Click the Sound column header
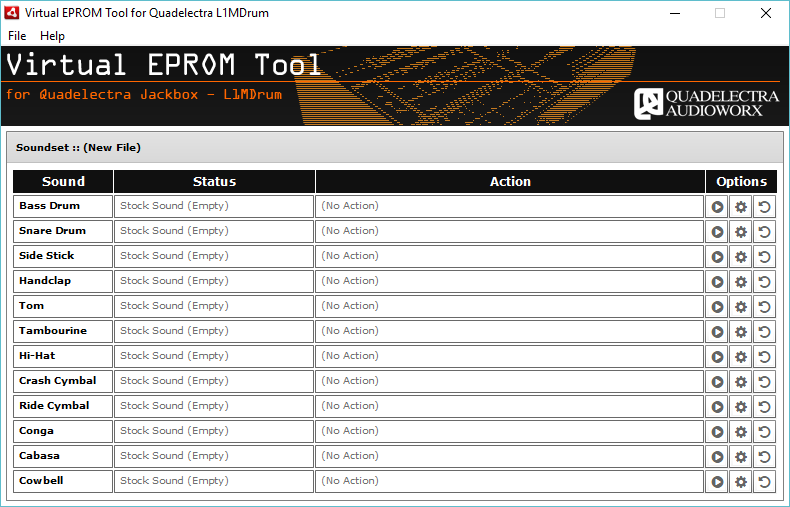The image size is (790, 507). [63, 181]
